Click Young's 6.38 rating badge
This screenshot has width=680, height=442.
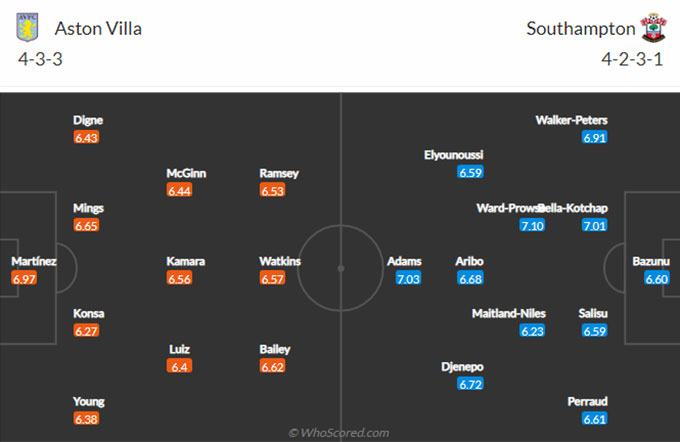(86, 419)
